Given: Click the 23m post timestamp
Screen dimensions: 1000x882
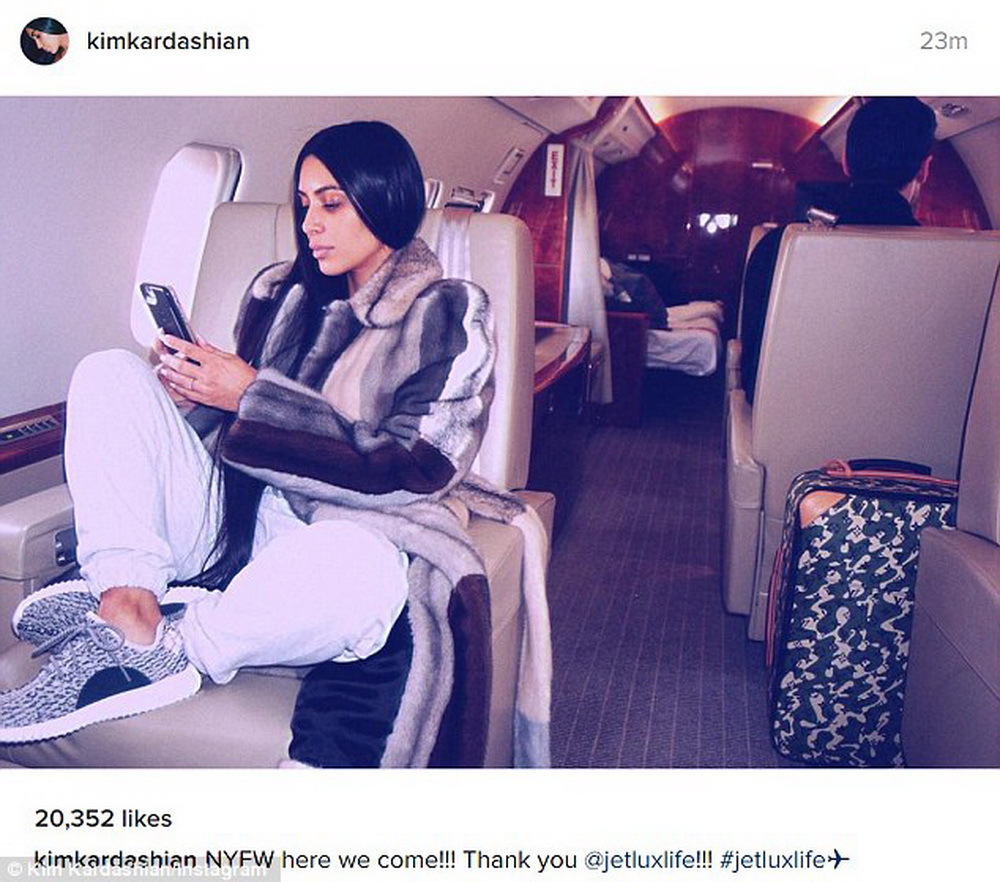Looking at the screenshot, I should (943, 41).
